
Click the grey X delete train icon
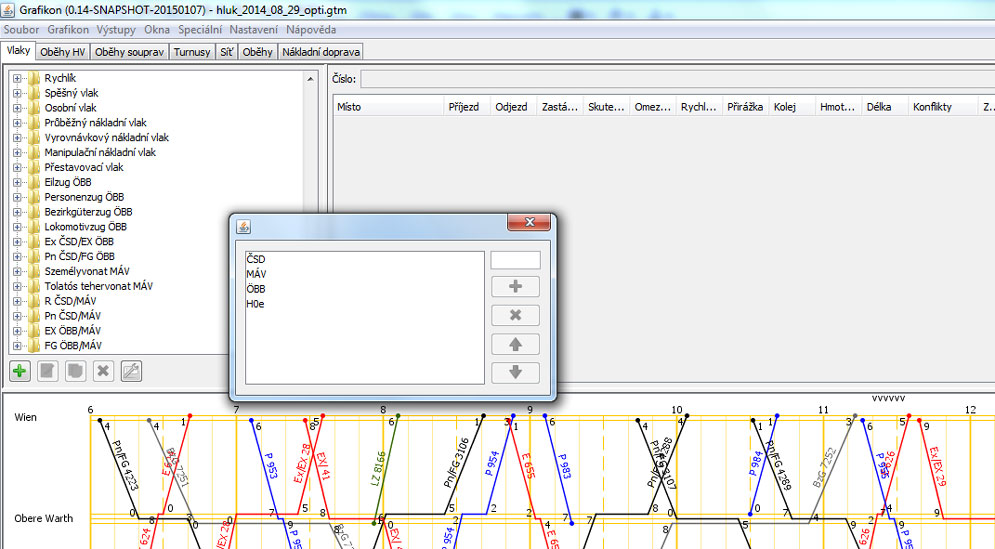tap(103, 371)
